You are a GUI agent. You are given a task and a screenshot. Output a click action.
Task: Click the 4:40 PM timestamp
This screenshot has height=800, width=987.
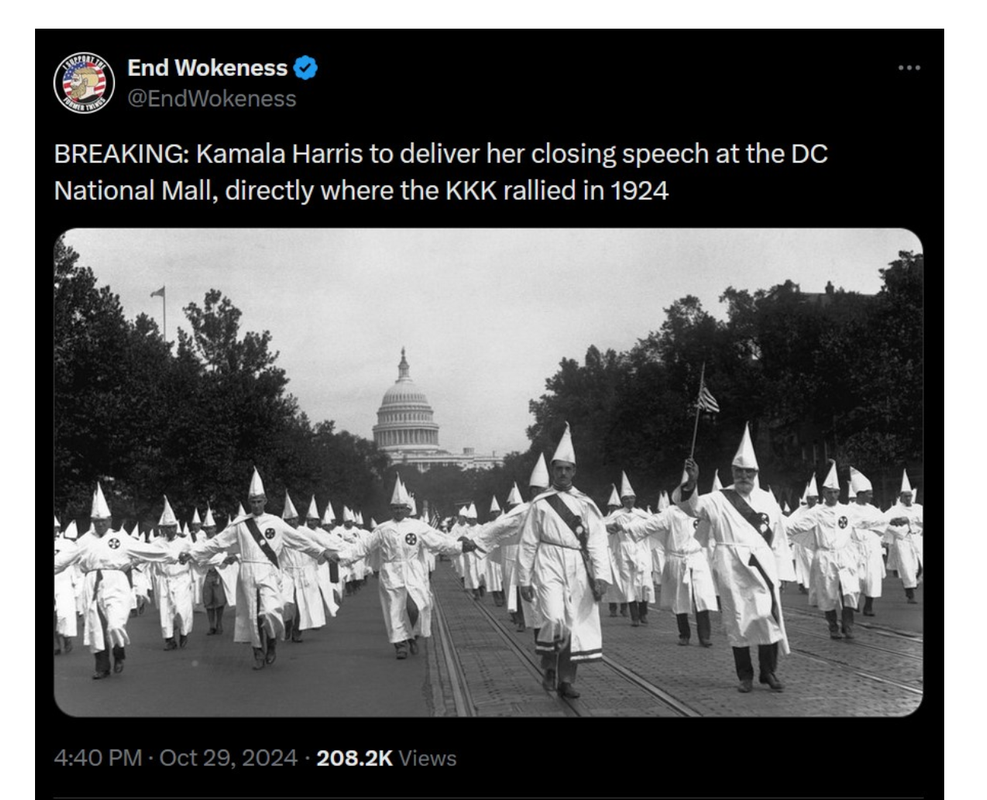[x=98, y=758]
